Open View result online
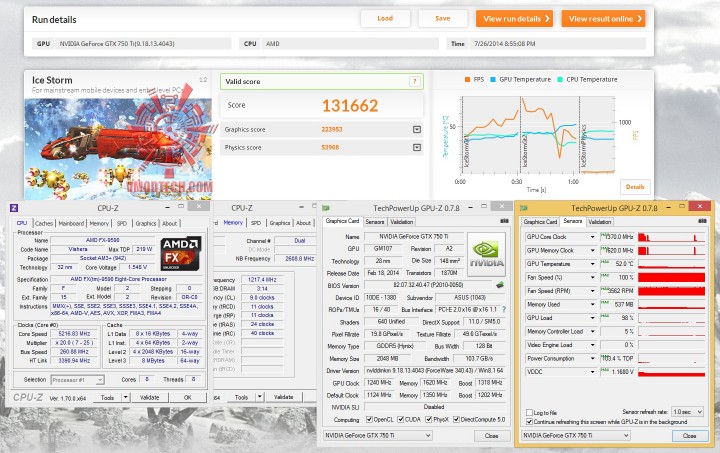Image resolution: width=720 pixels, height=453 pixels. pyautogui.click(x=603, y=19)
